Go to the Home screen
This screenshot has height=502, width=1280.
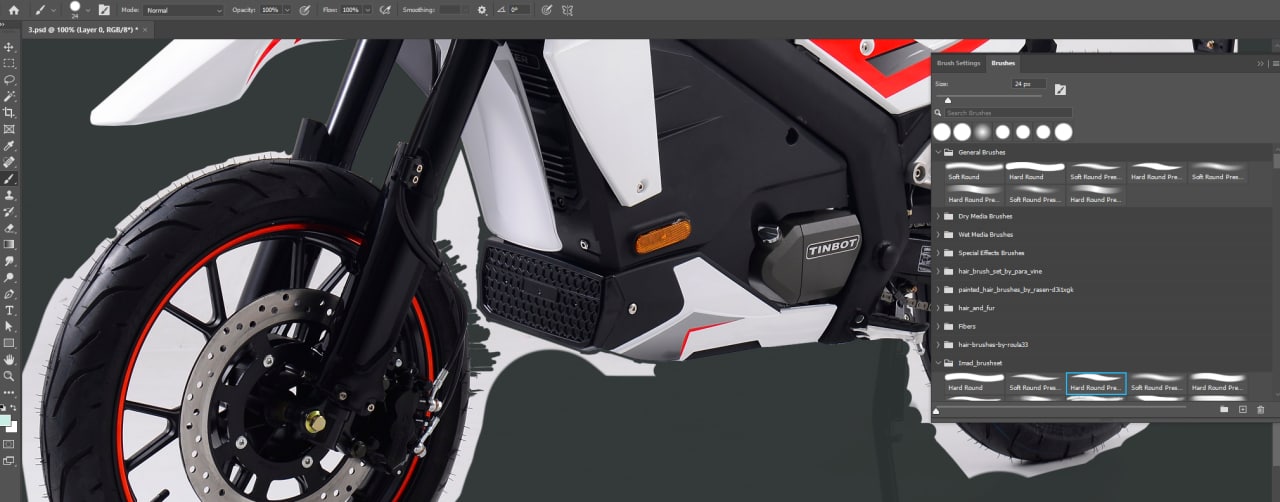(13, 9)
